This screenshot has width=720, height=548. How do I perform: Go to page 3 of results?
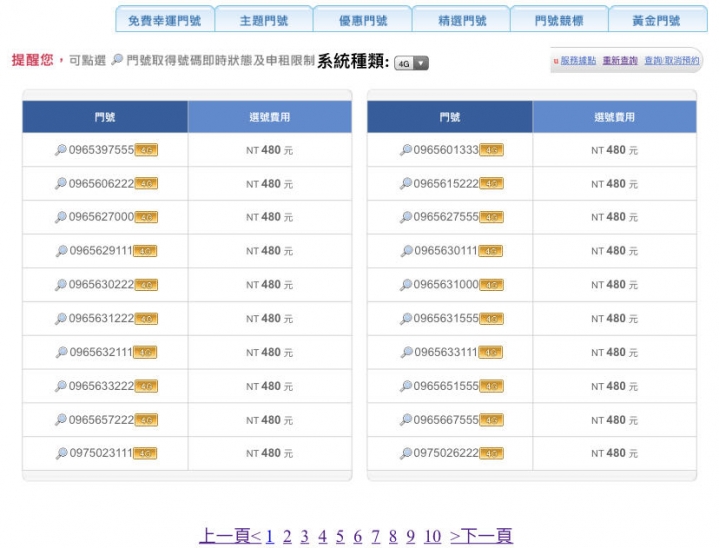[305, 537]
